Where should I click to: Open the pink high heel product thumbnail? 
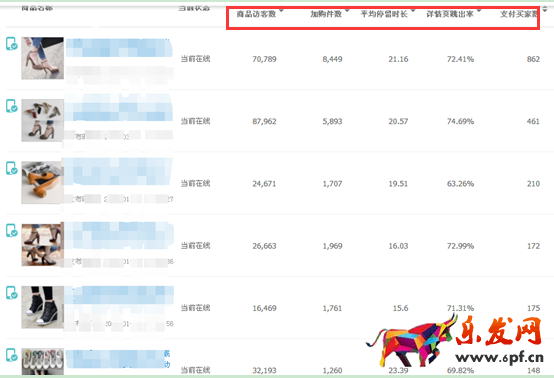click(x=42, y=58)
